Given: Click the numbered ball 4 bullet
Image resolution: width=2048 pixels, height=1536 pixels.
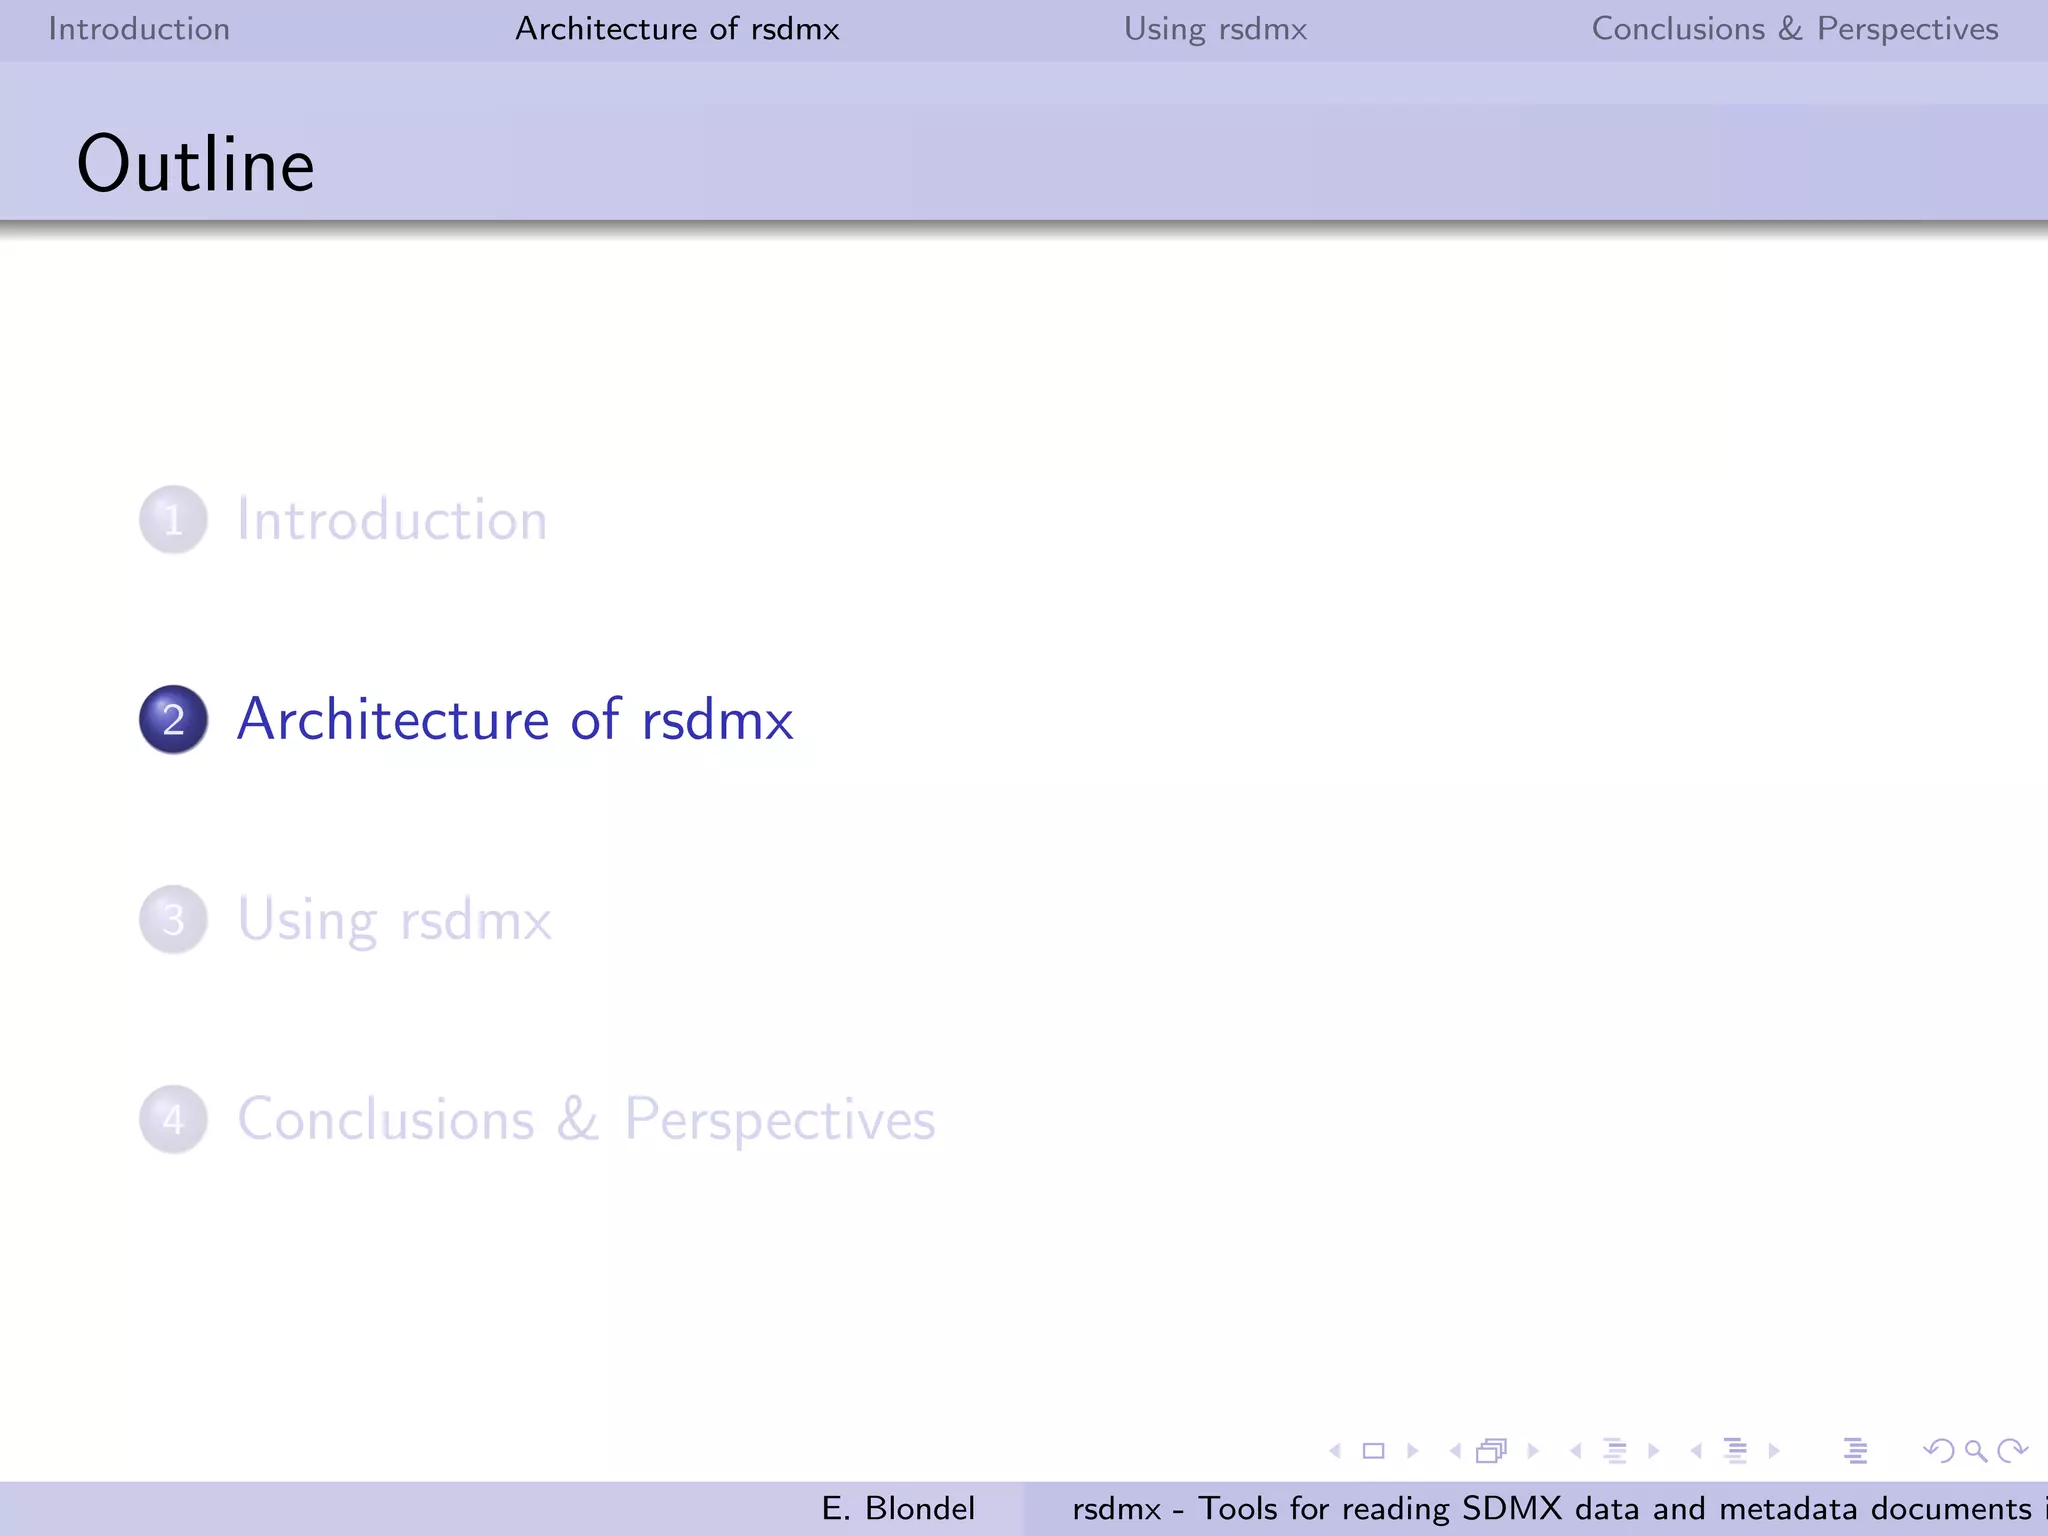Looking at the screenshot, I should pos(173,1120).
